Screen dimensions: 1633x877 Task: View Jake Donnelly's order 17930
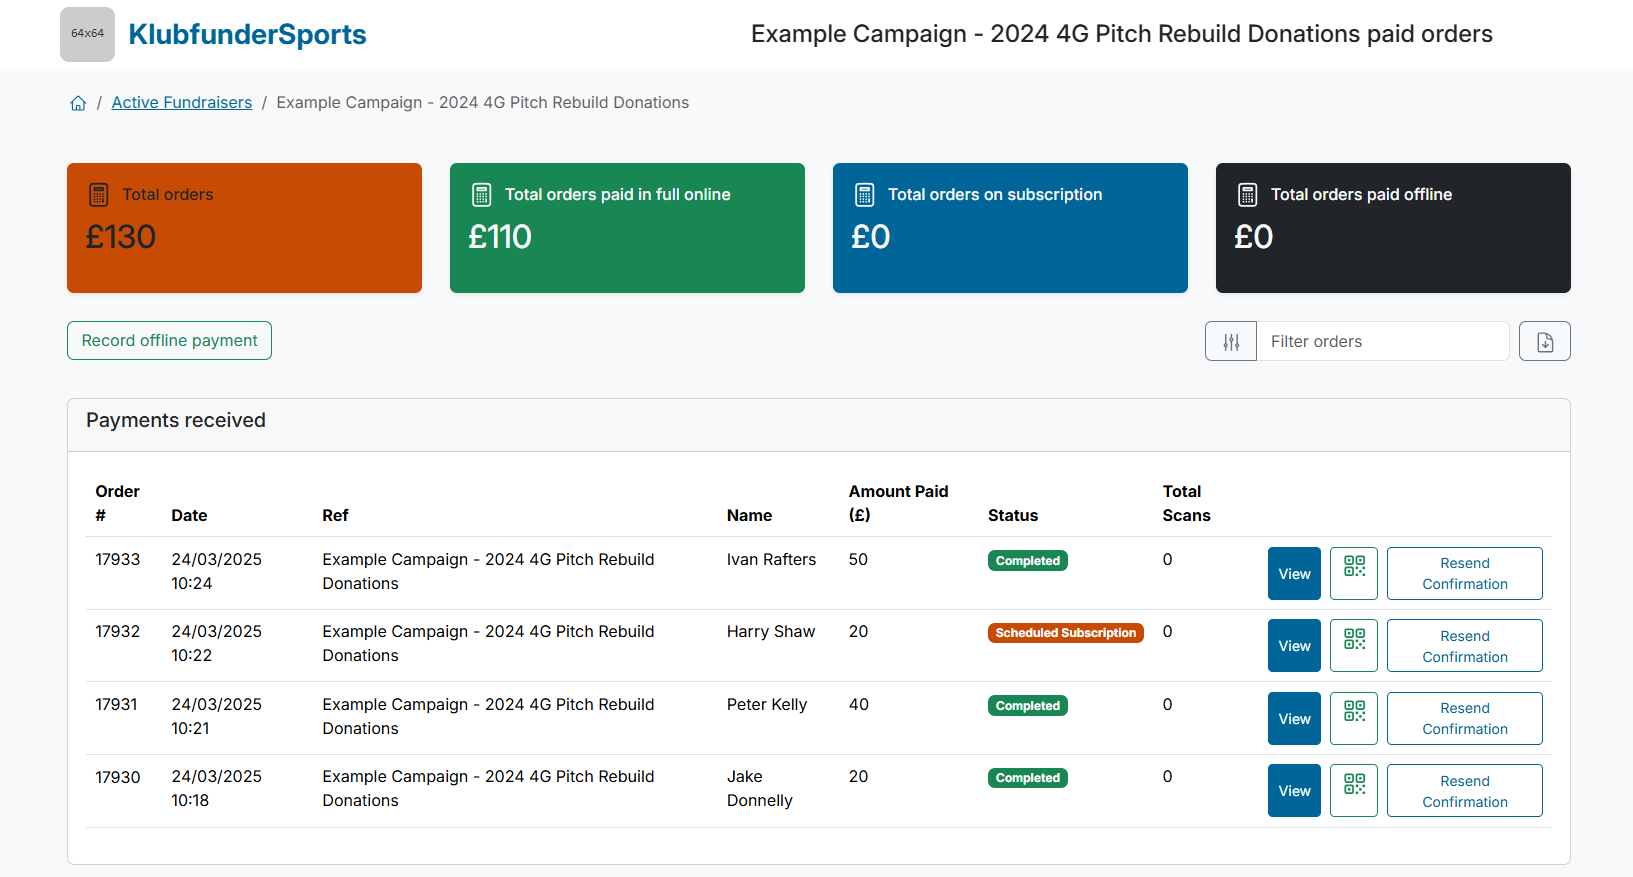1294,790
